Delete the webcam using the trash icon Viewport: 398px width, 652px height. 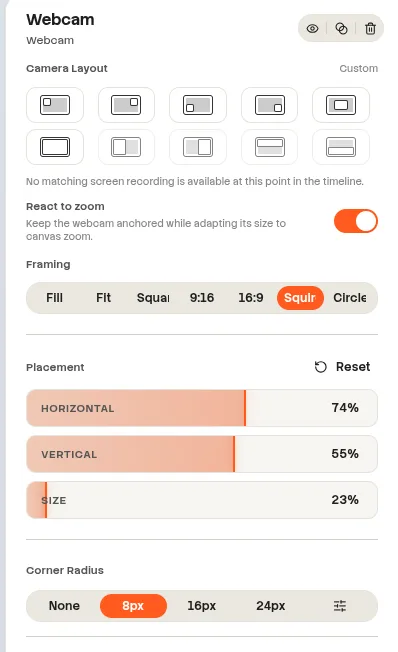coord(370,28)
